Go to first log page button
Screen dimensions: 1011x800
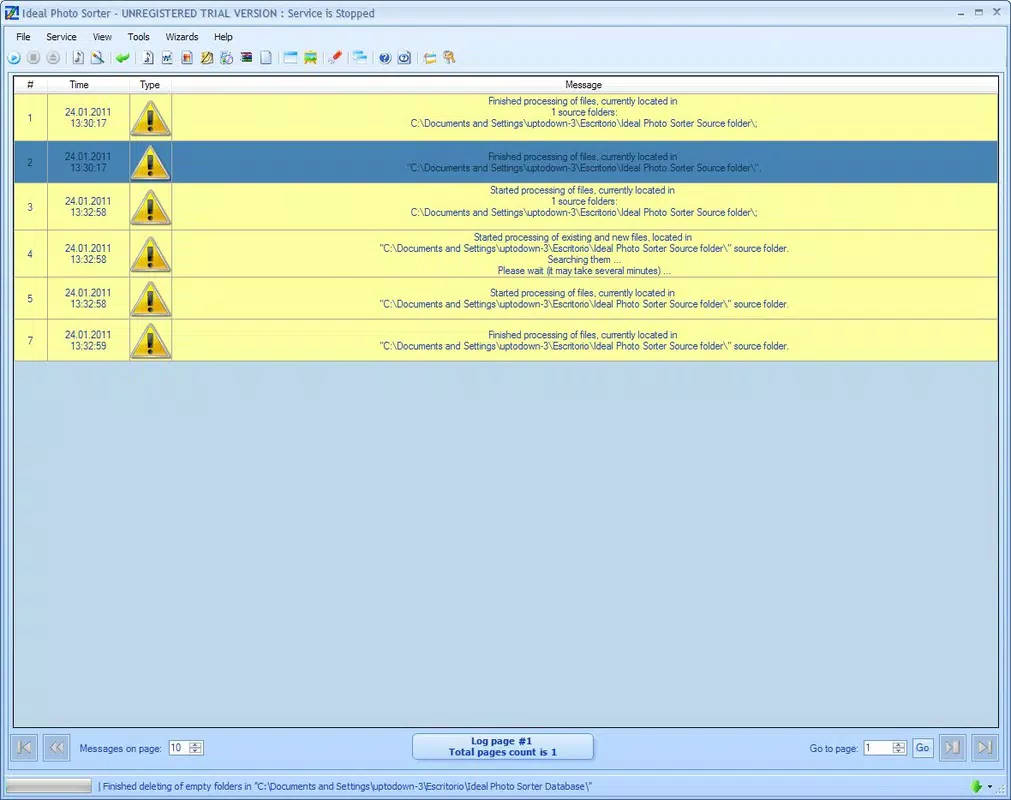25,748
